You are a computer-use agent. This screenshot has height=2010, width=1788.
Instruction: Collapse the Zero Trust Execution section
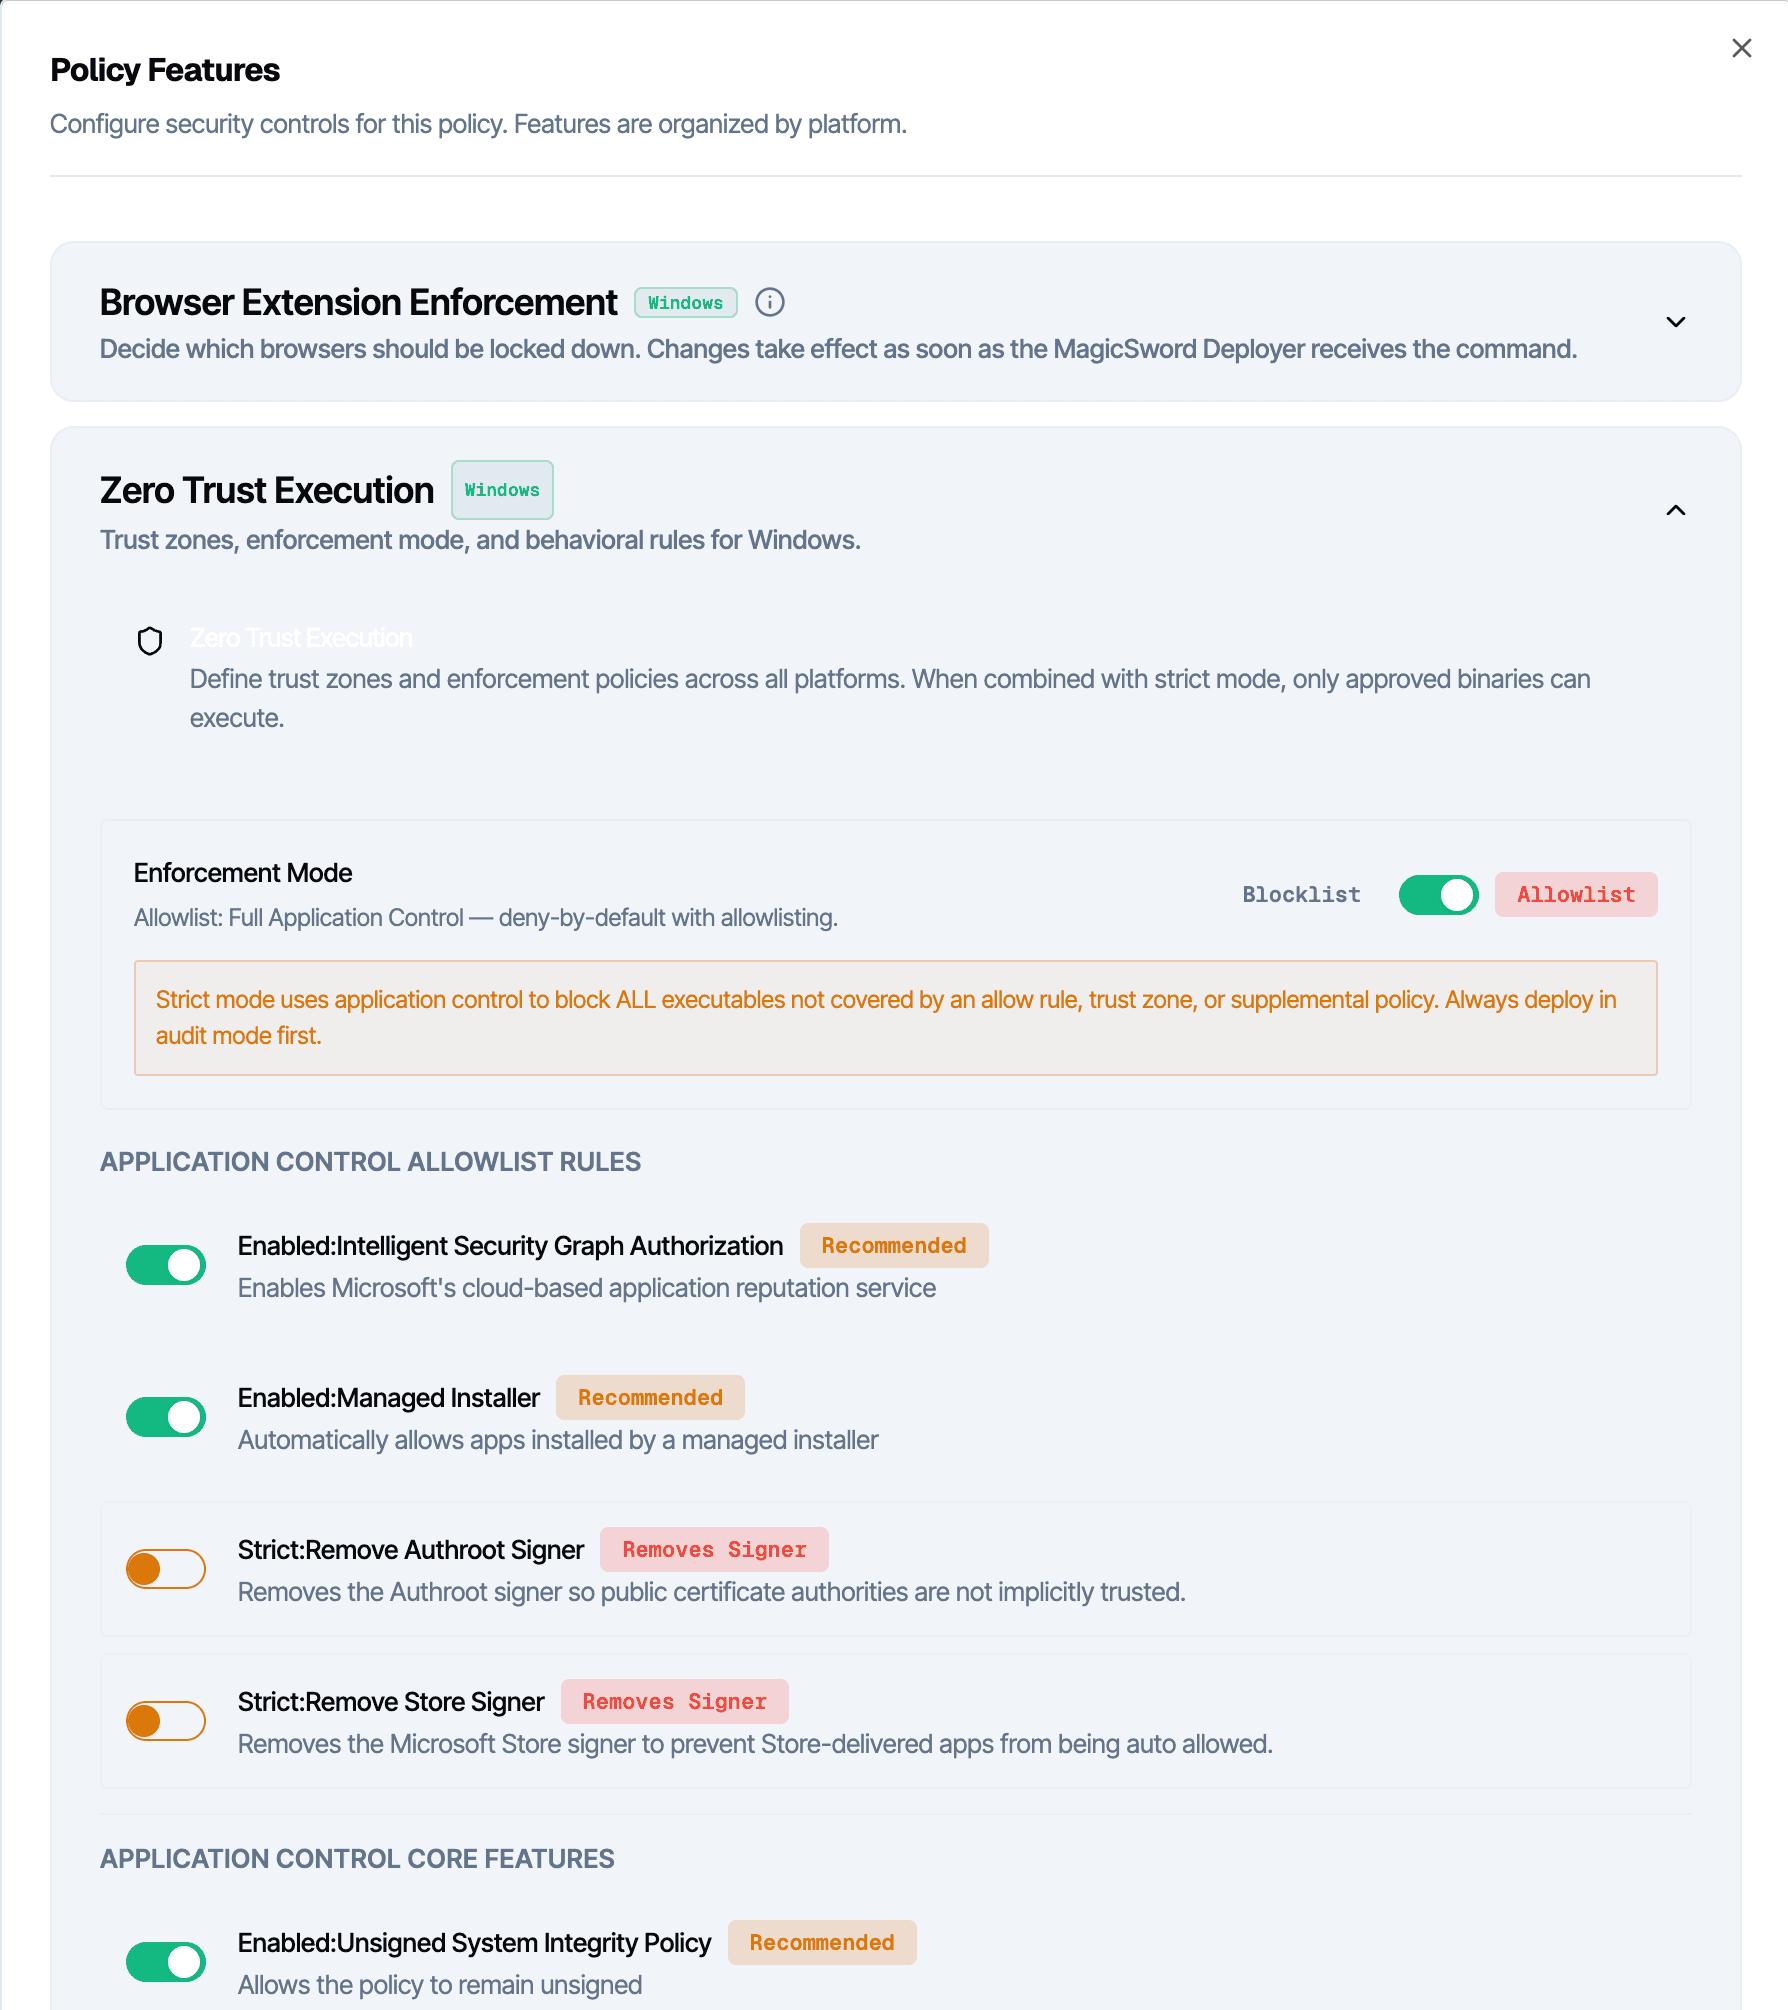[1676, 510]
